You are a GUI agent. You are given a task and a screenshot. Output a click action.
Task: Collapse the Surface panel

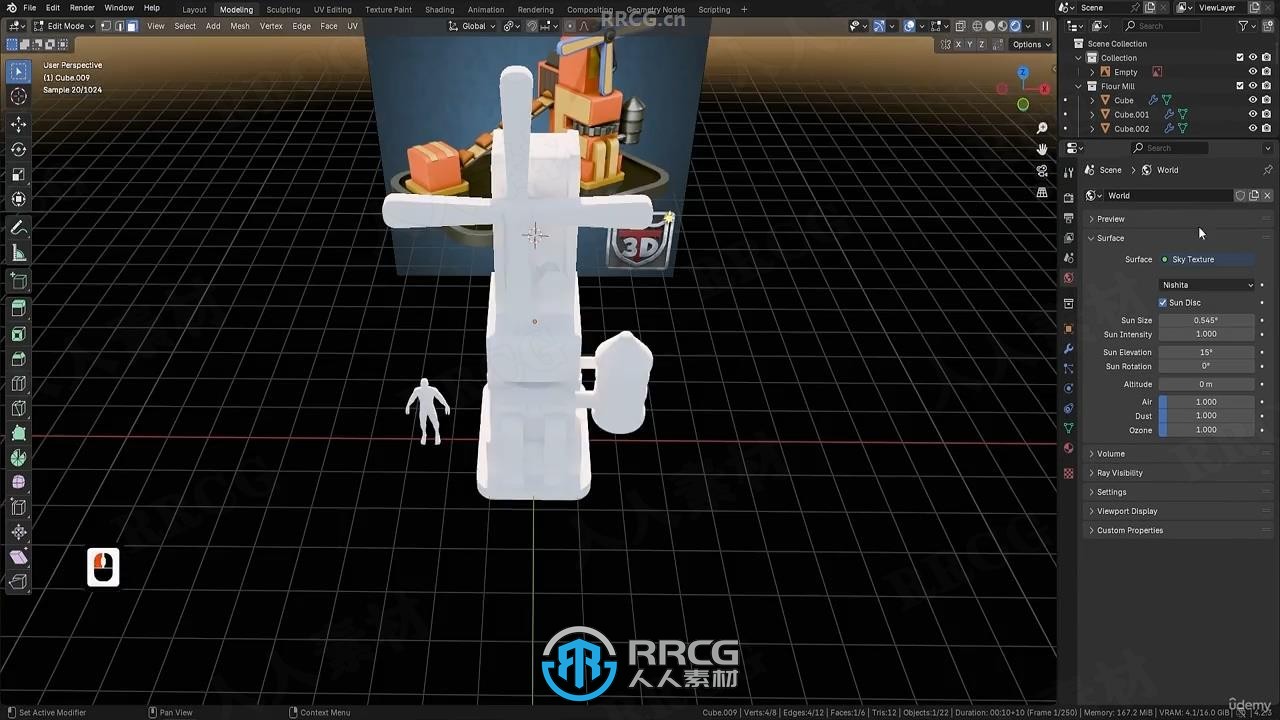(1110, 238)
